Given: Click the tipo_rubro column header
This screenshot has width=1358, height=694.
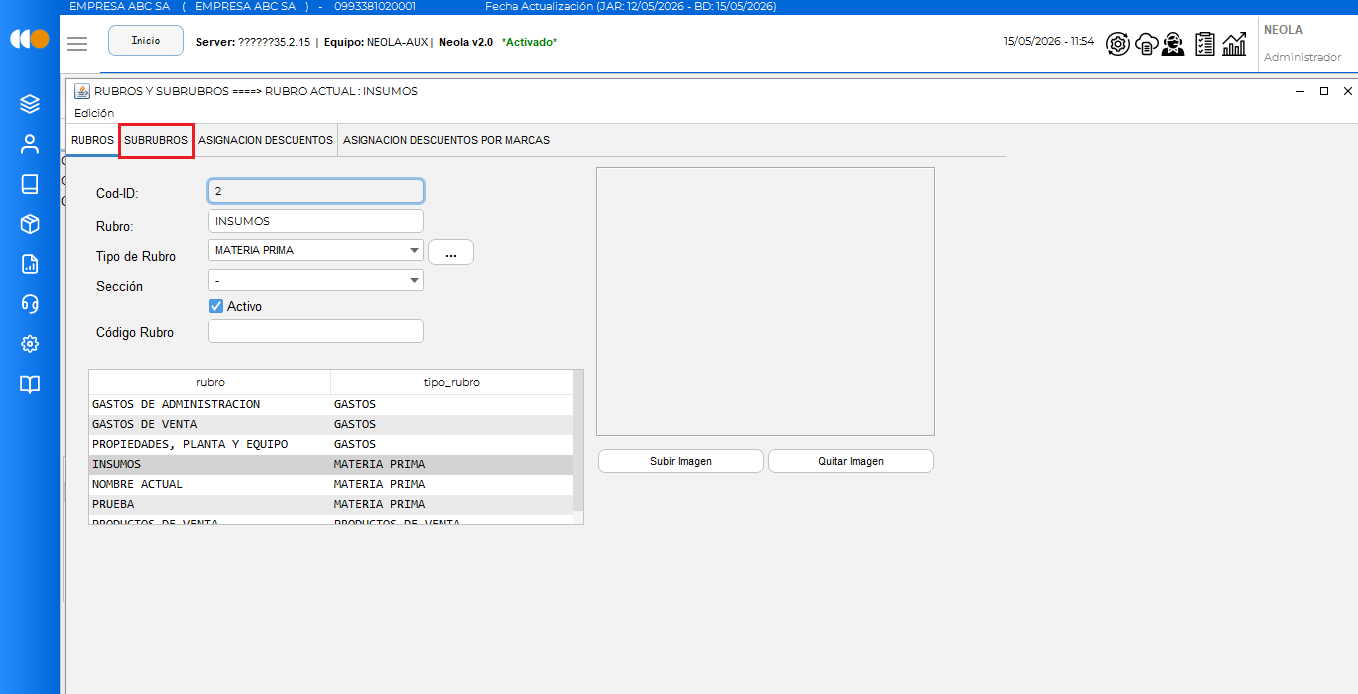Looking at the screenshot, I should click(x=452, y=382).
